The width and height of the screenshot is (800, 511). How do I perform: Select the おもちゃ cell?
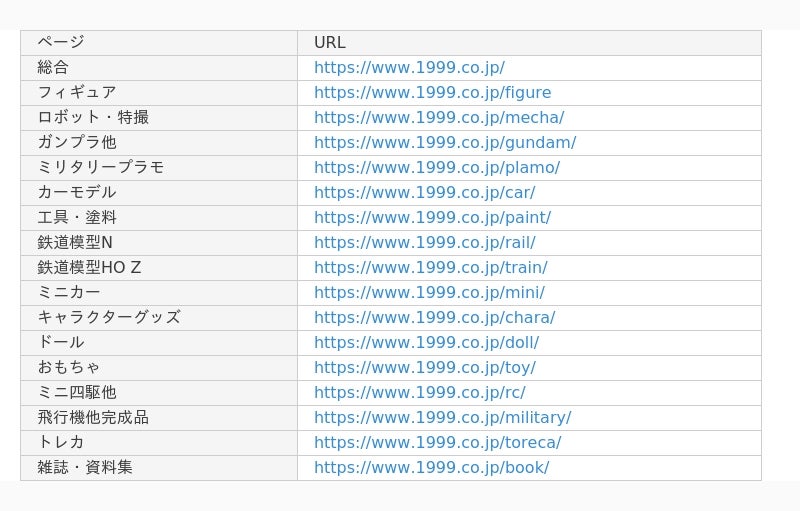coord(159,368)
